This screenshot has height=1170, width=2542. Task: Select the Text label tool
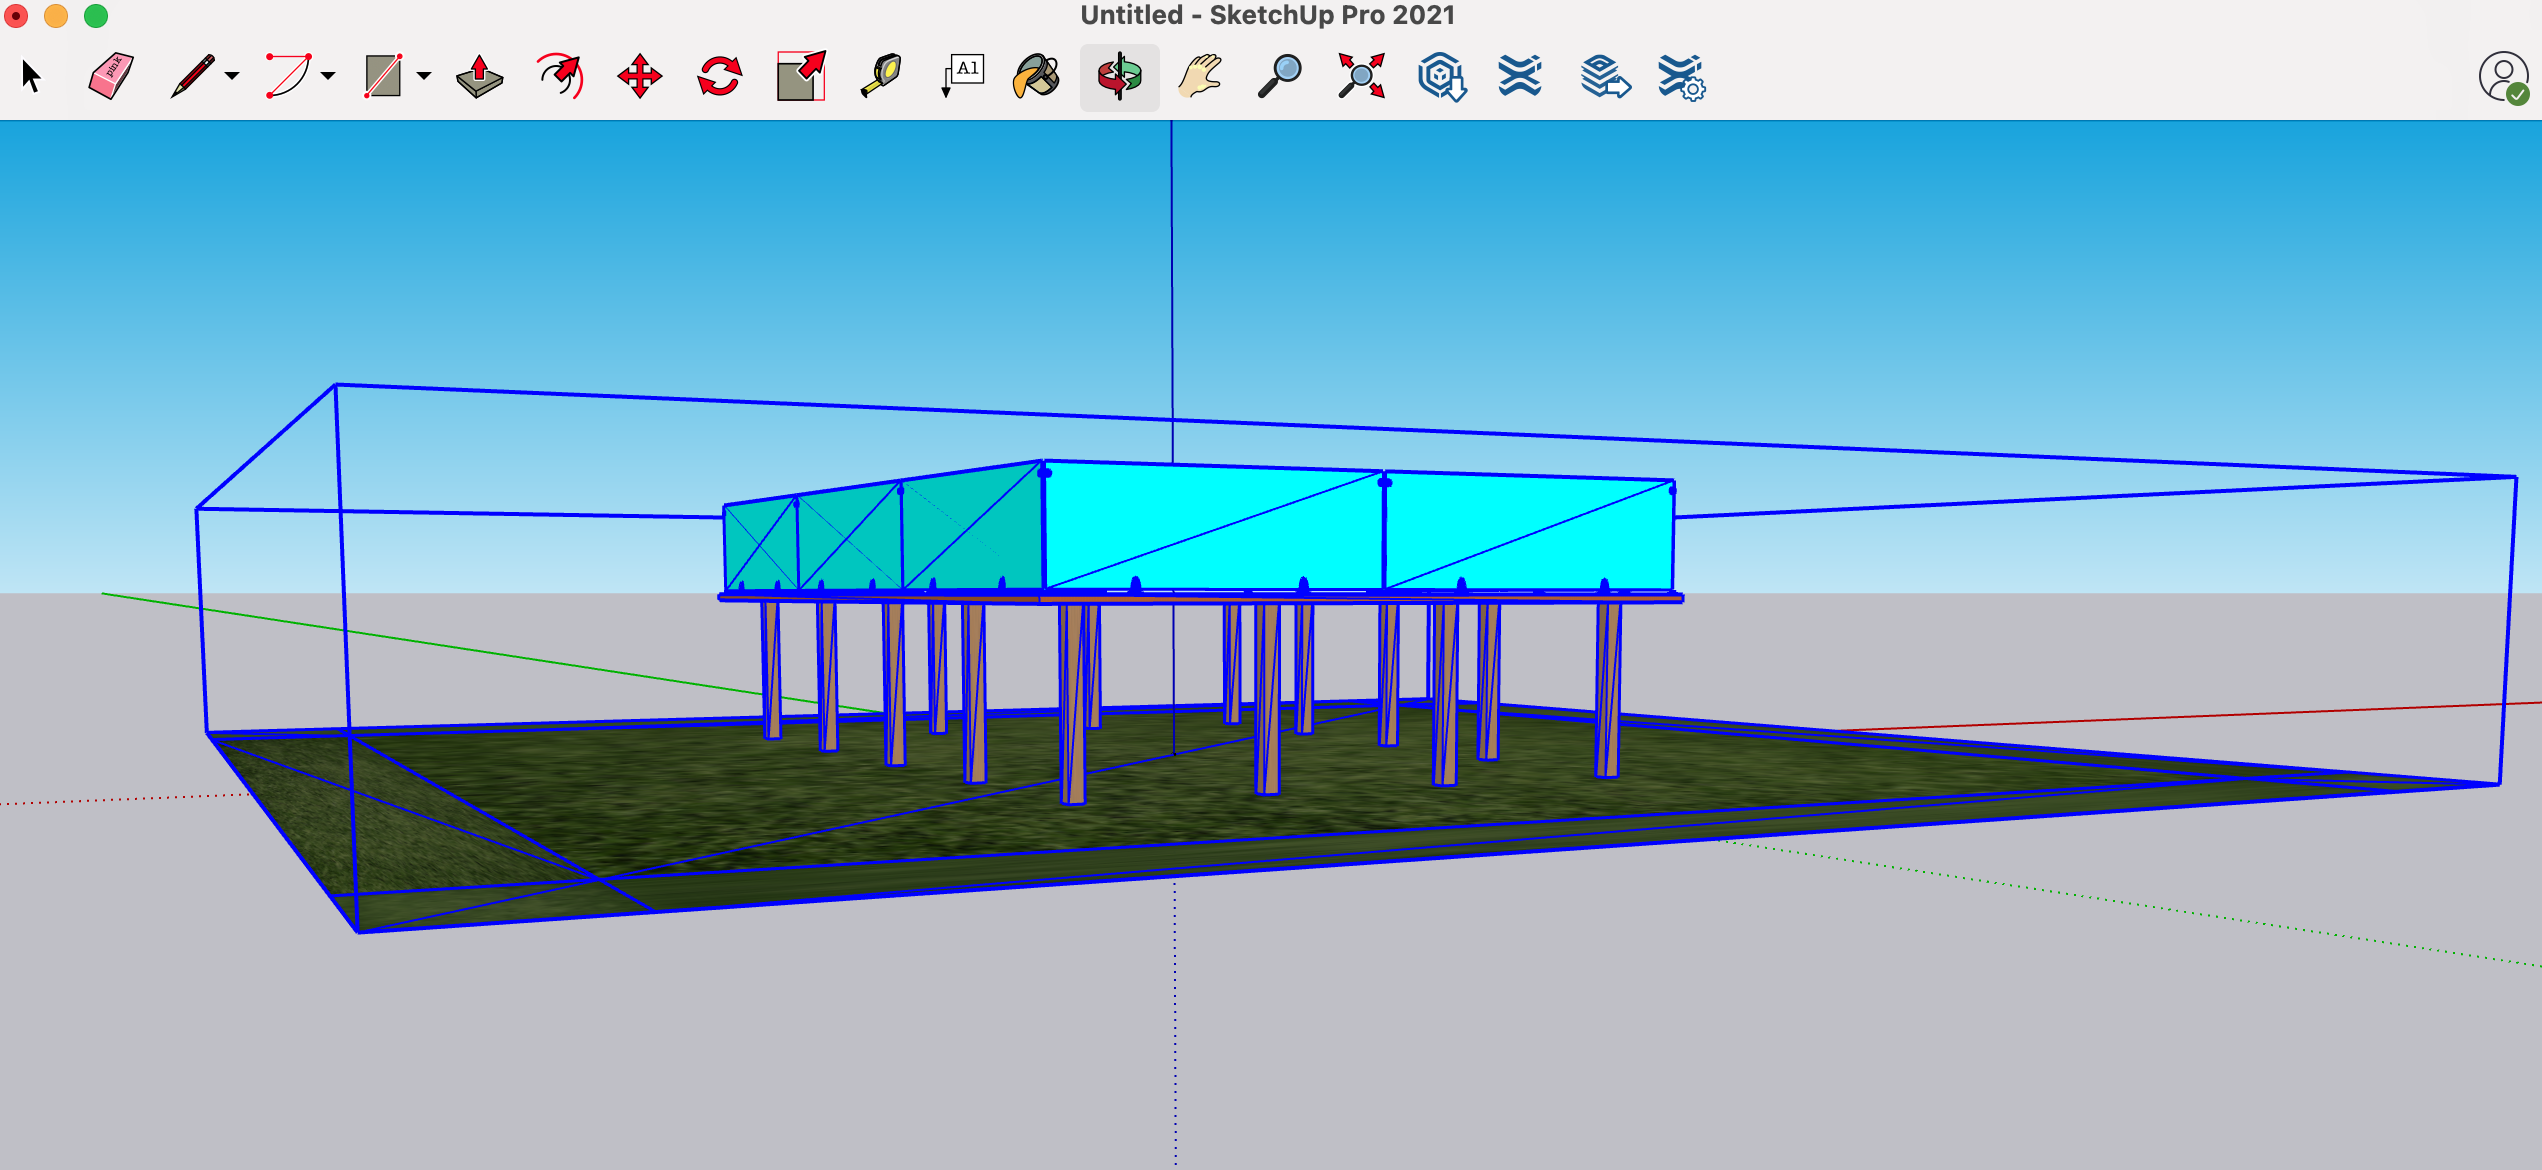(962, 76)
